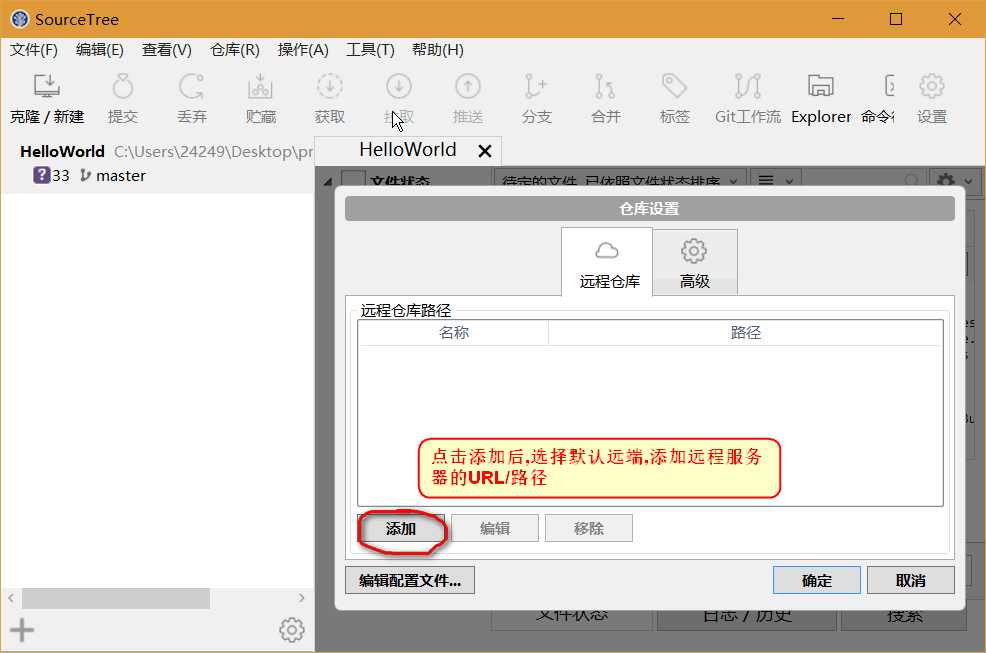Click the Stash (贮藏) toolbar icon
Viewport: 986px width, 653px height.
coord(260,99)
